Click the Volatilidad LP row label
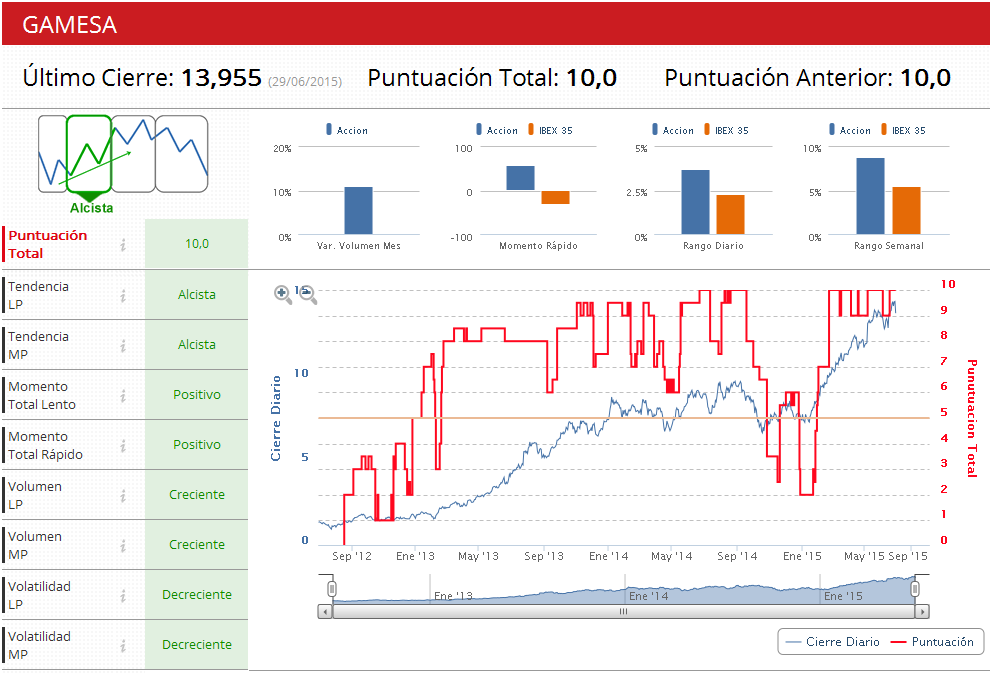This screenshot has width=994, height=674. click(39, 595)
